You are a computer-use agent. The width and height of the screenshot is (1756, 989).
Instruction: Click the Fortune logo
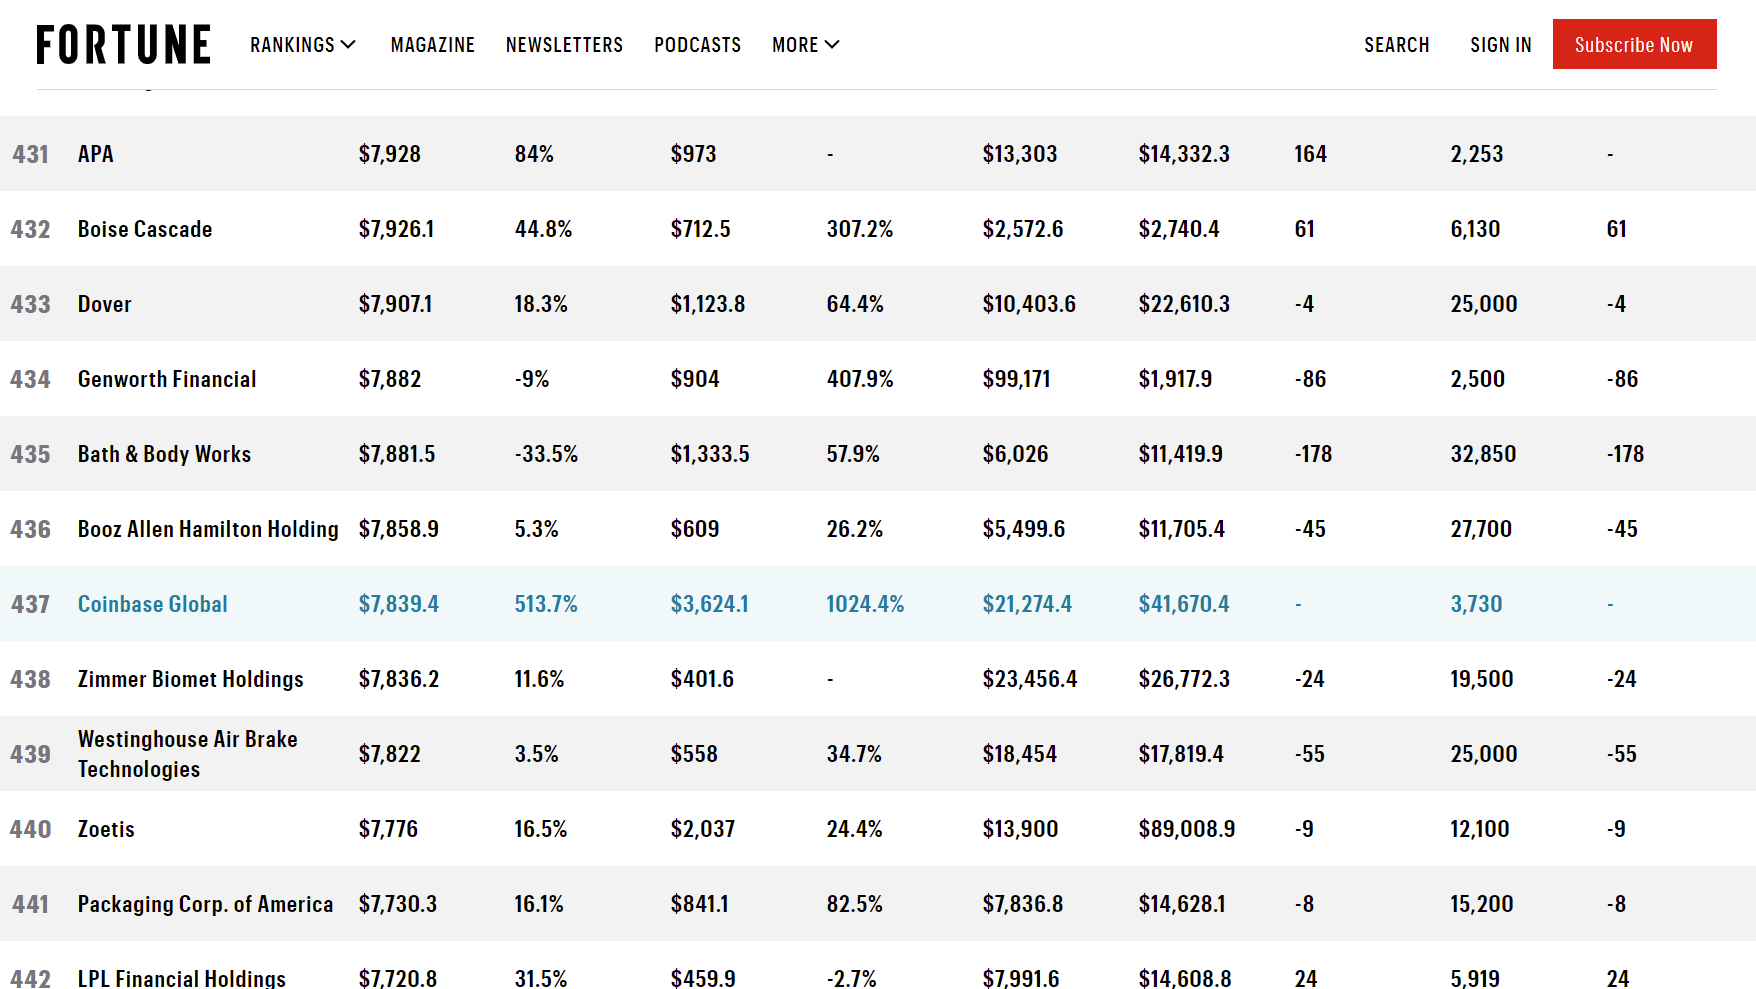coord(123,45)
